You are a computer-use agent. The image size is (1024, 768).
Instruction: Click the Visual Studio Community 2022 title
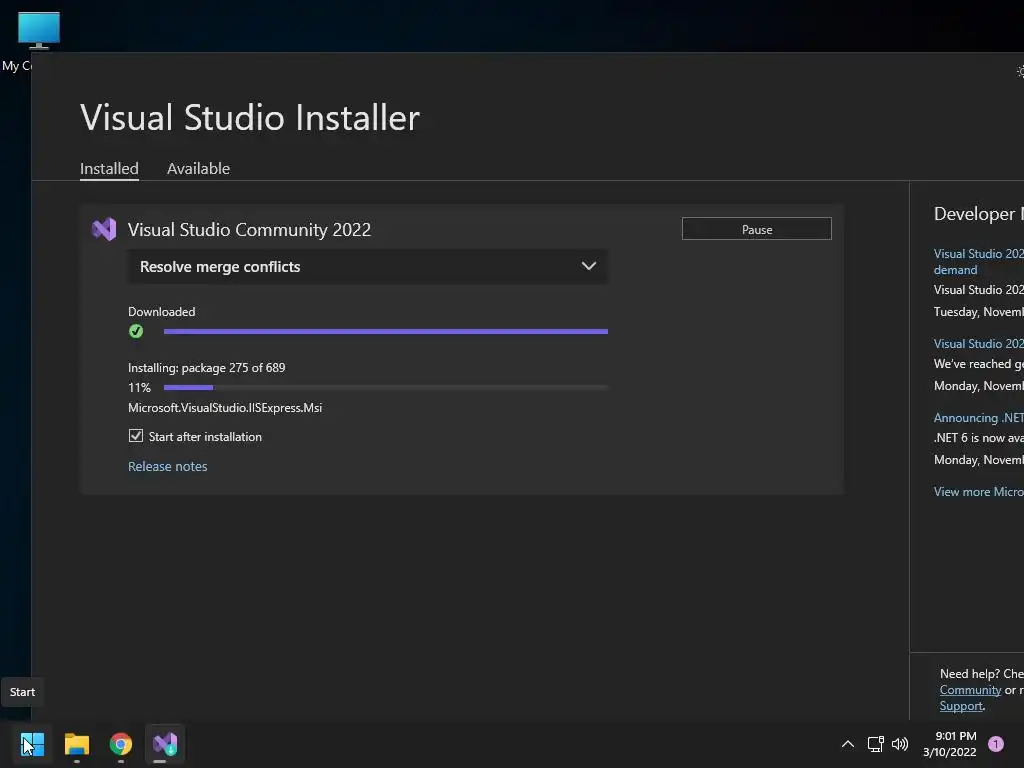tap(249, 230)
